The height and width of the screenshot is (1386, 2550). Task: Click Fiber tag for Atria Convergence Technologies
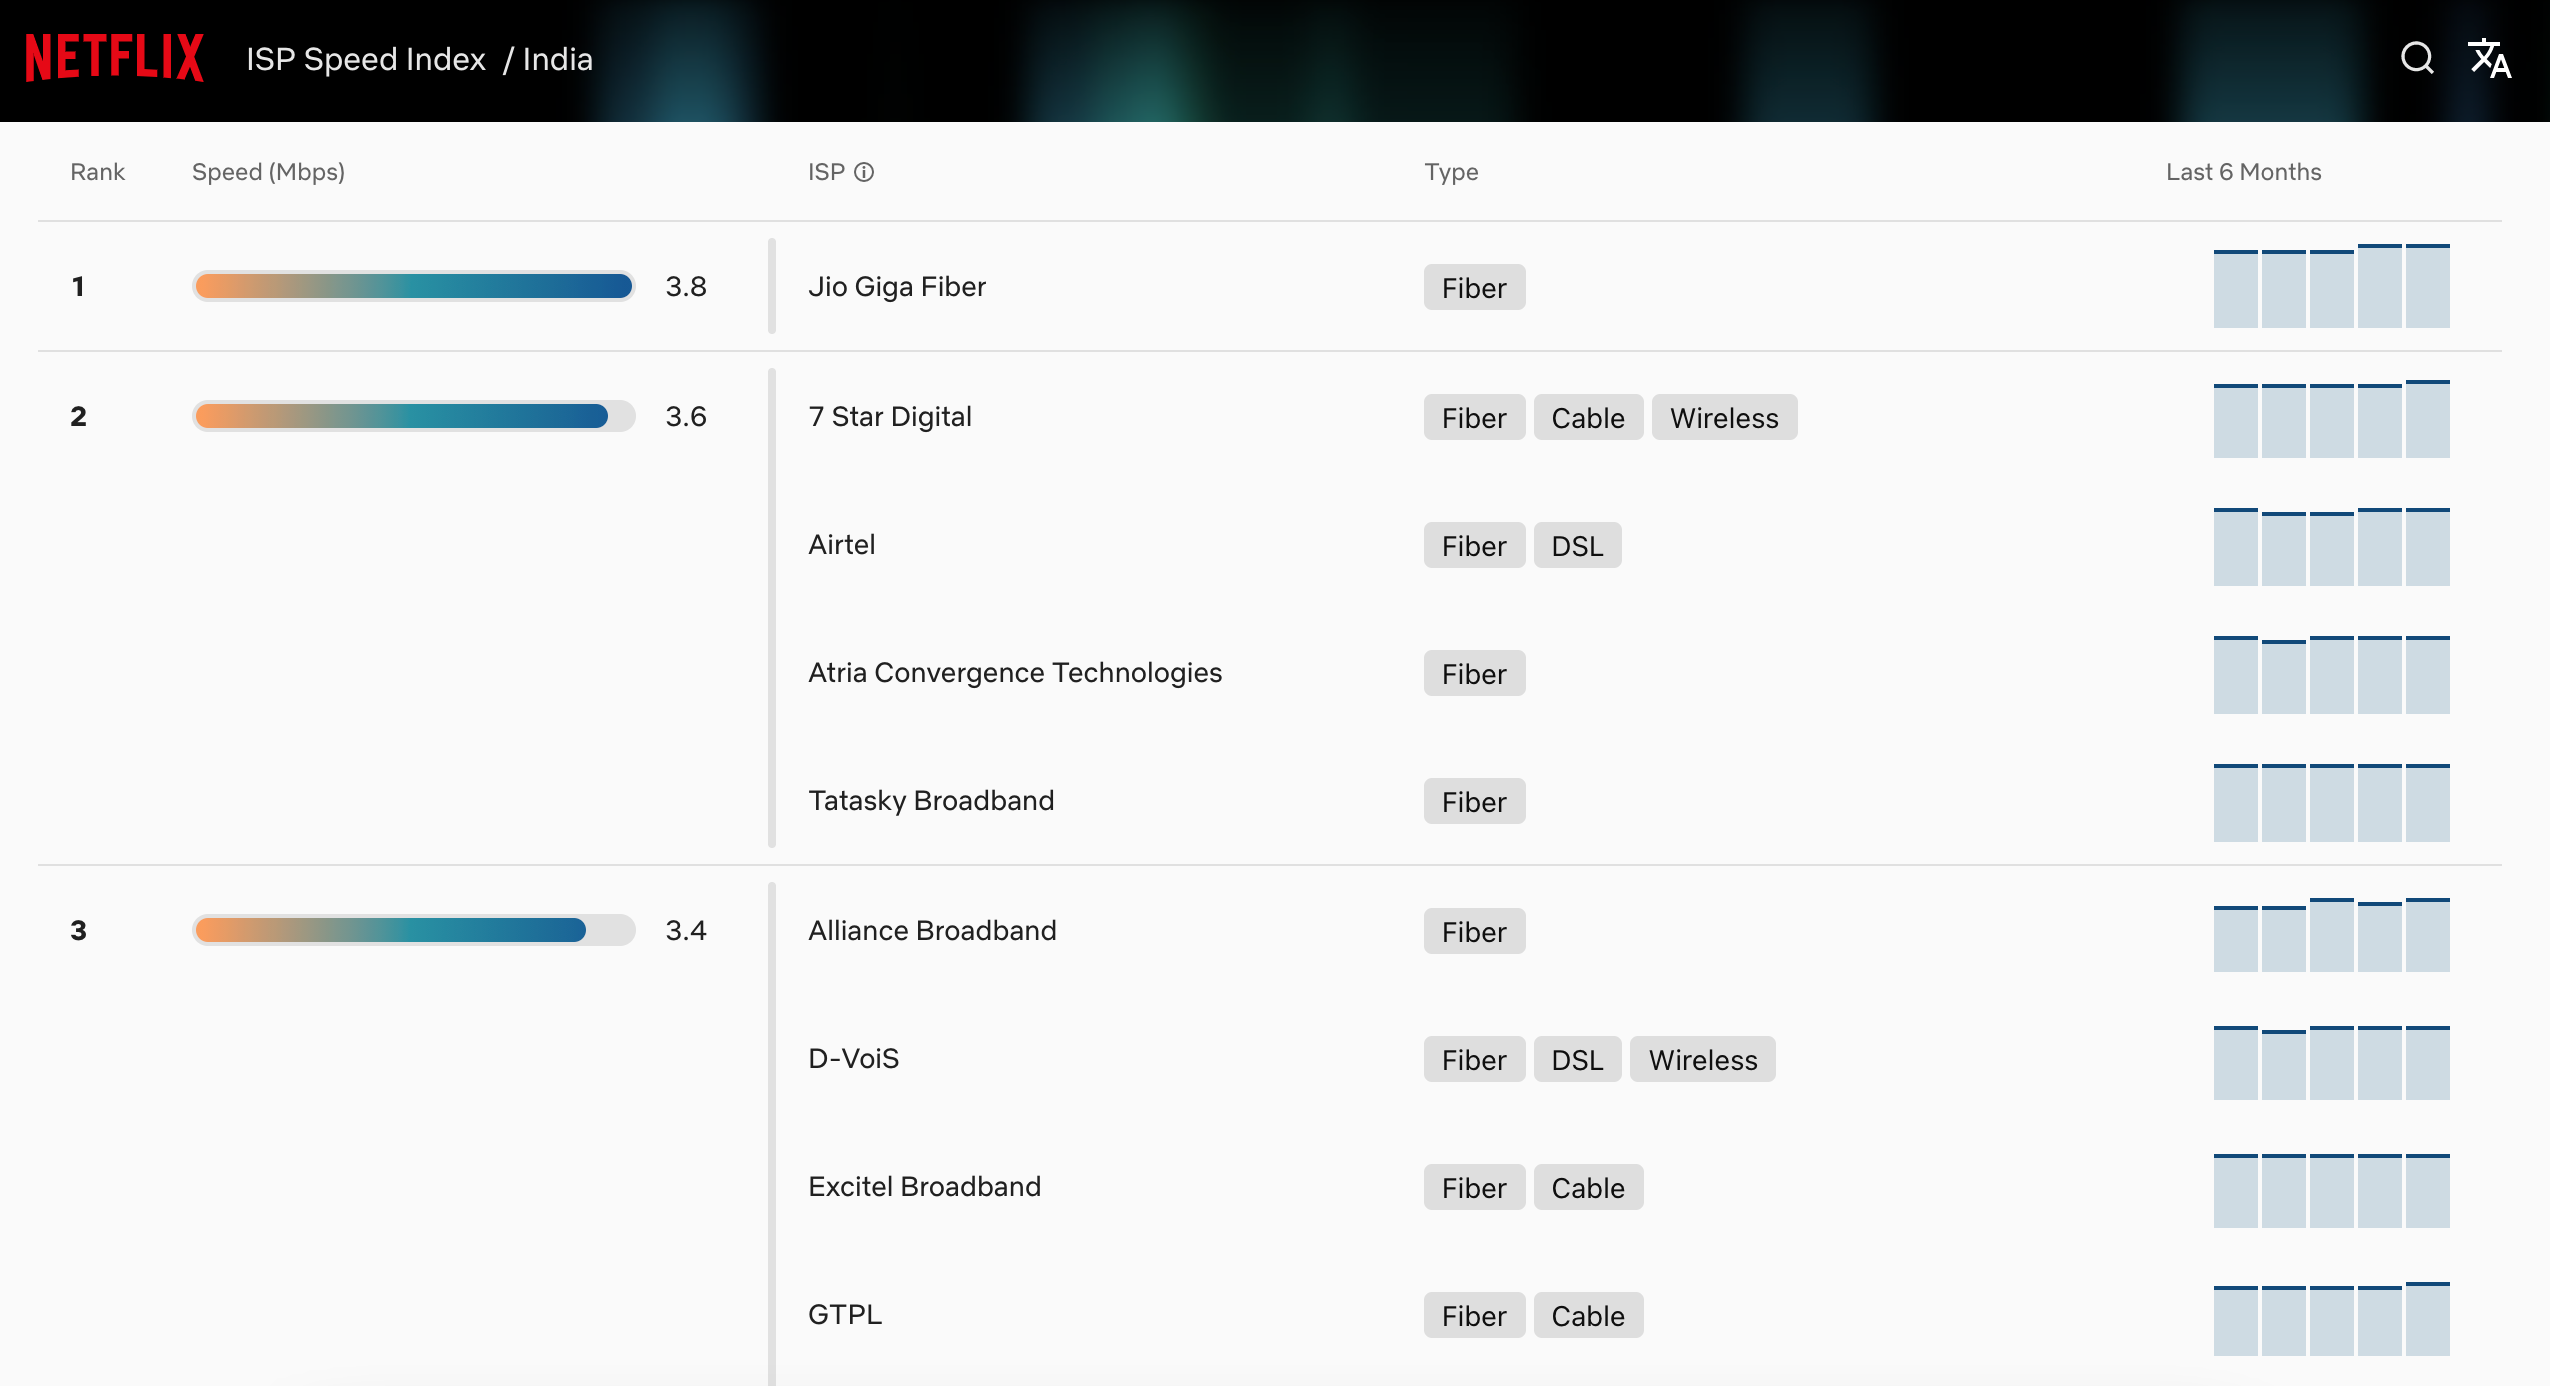click(1474, 673)
